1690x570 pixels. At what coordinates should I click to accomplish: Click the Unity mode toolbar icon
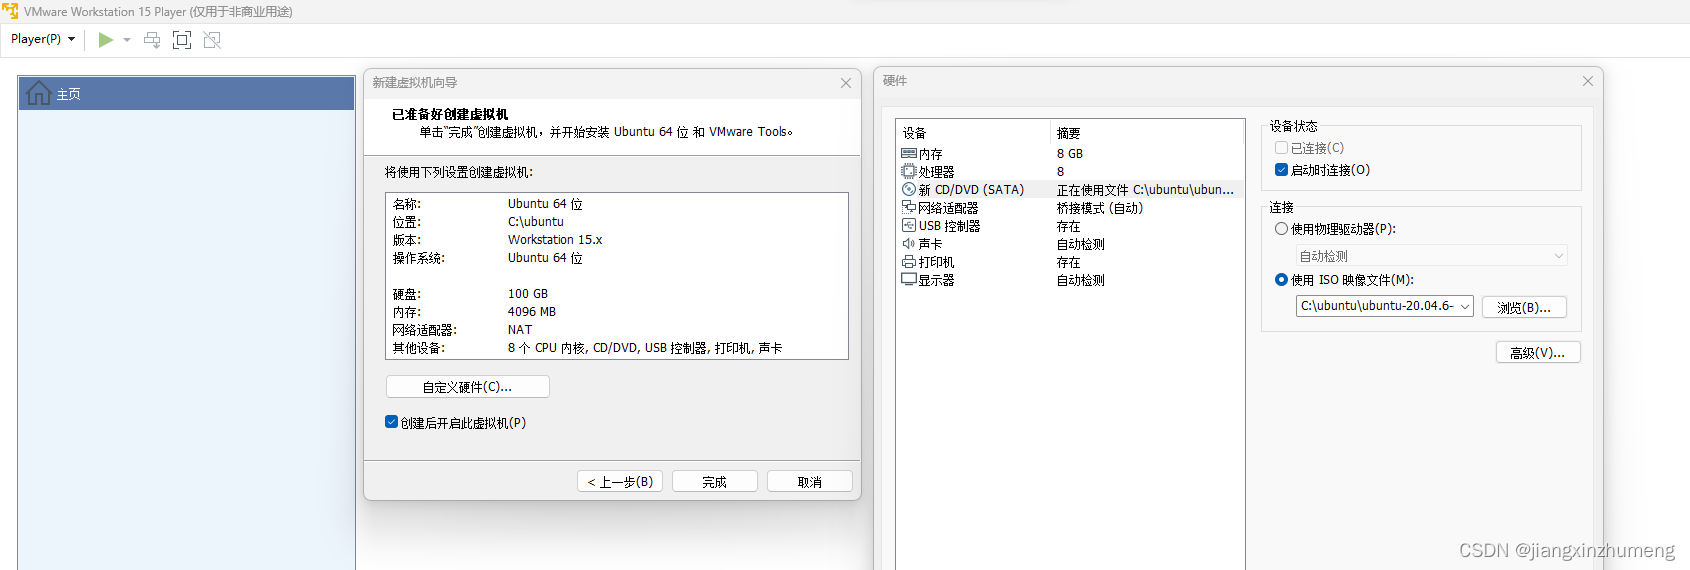point(212,40)
